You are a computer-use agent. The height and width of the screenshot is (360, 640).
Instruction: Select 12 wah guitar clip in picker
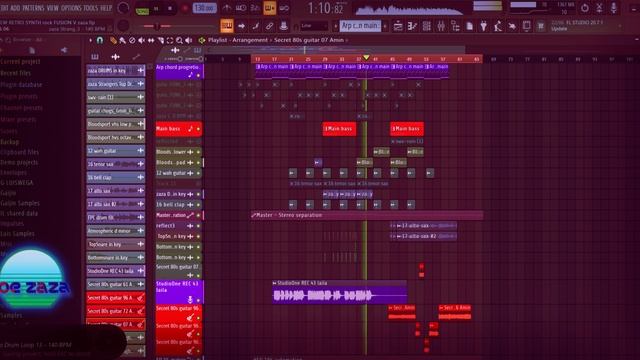tap(116, 151)
